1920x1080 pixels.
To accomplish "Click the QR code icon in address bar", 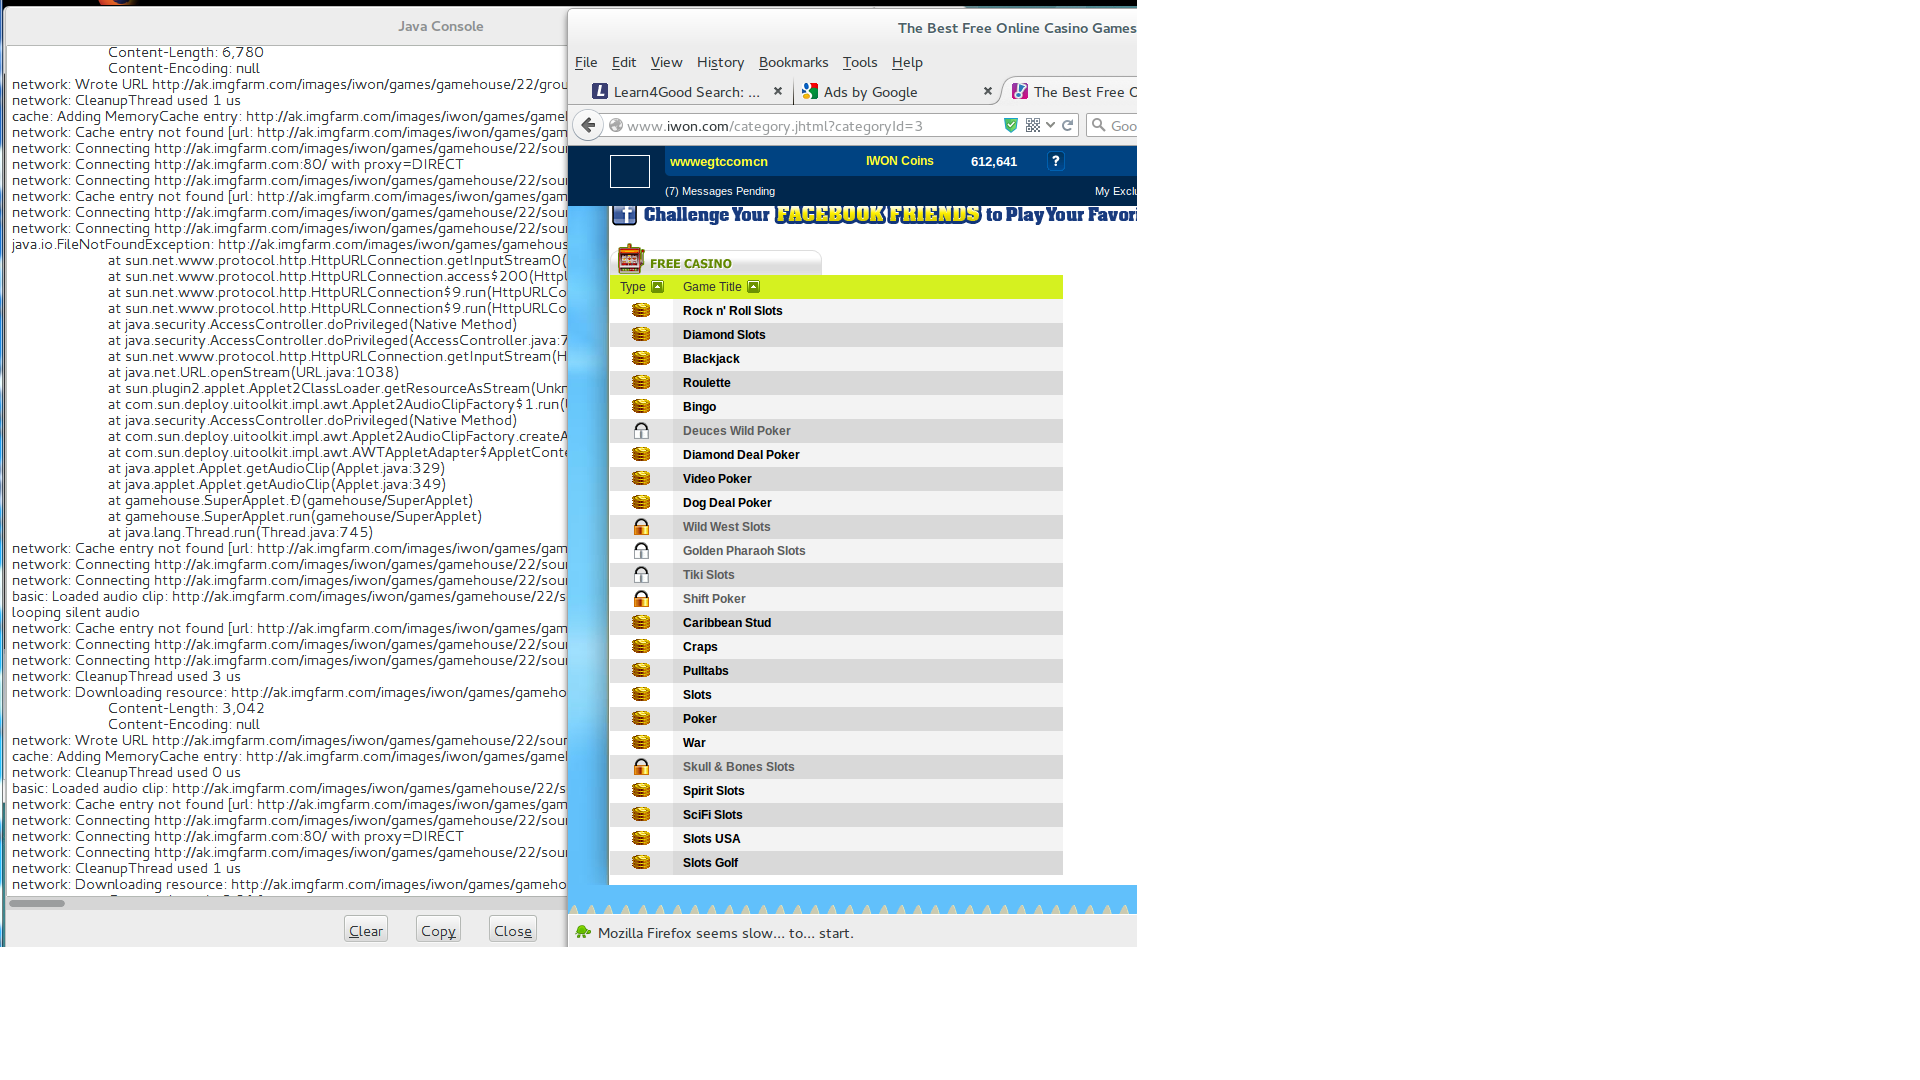I will 1033,125.
